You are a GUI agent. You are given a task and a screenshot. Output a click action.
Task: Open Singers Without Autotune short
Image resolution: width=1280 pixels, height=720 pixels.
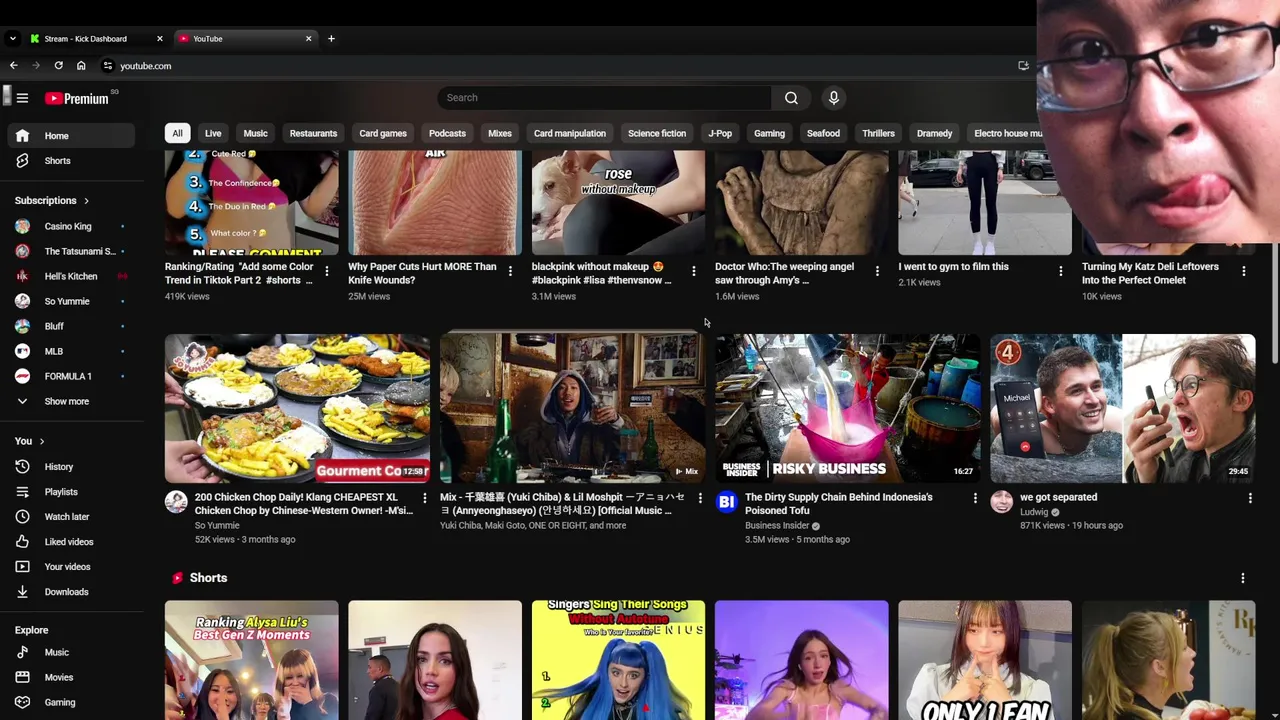click(x=618, y=660)
